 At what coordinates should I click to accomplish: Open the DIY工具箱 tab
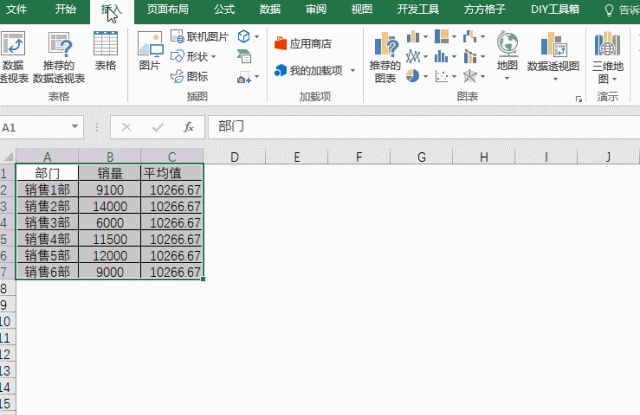click(x=555, y=9)
